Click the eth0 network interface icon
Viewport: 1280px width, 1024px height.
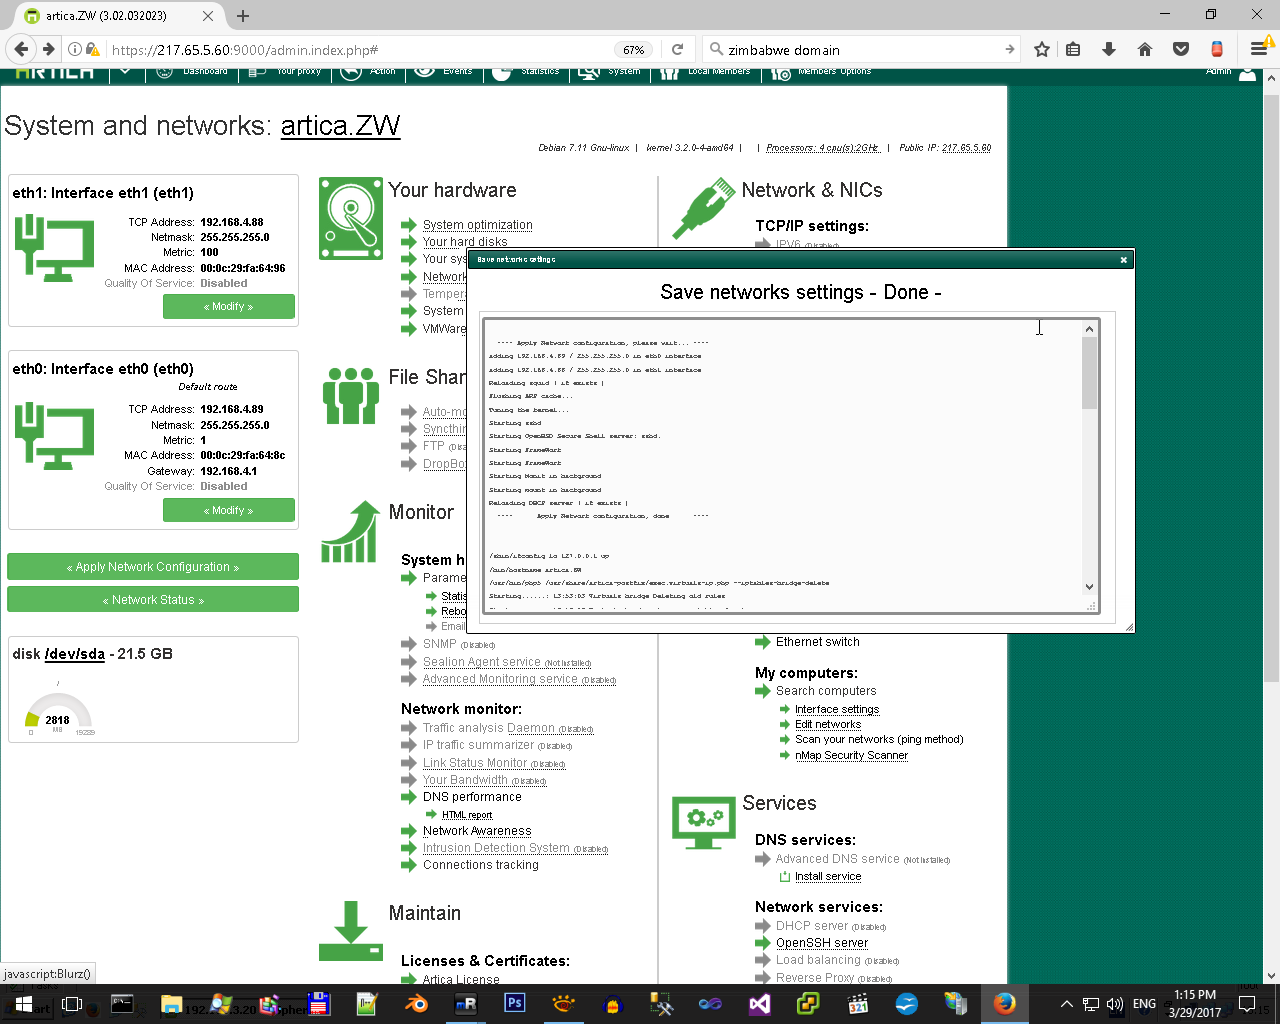click(54, 436)
